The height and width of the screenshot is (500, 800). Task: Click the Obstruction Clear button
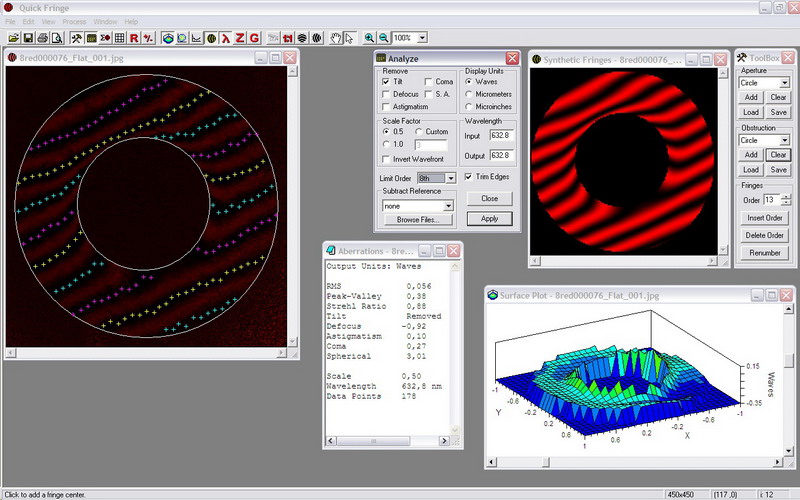[x=778, y=155]
